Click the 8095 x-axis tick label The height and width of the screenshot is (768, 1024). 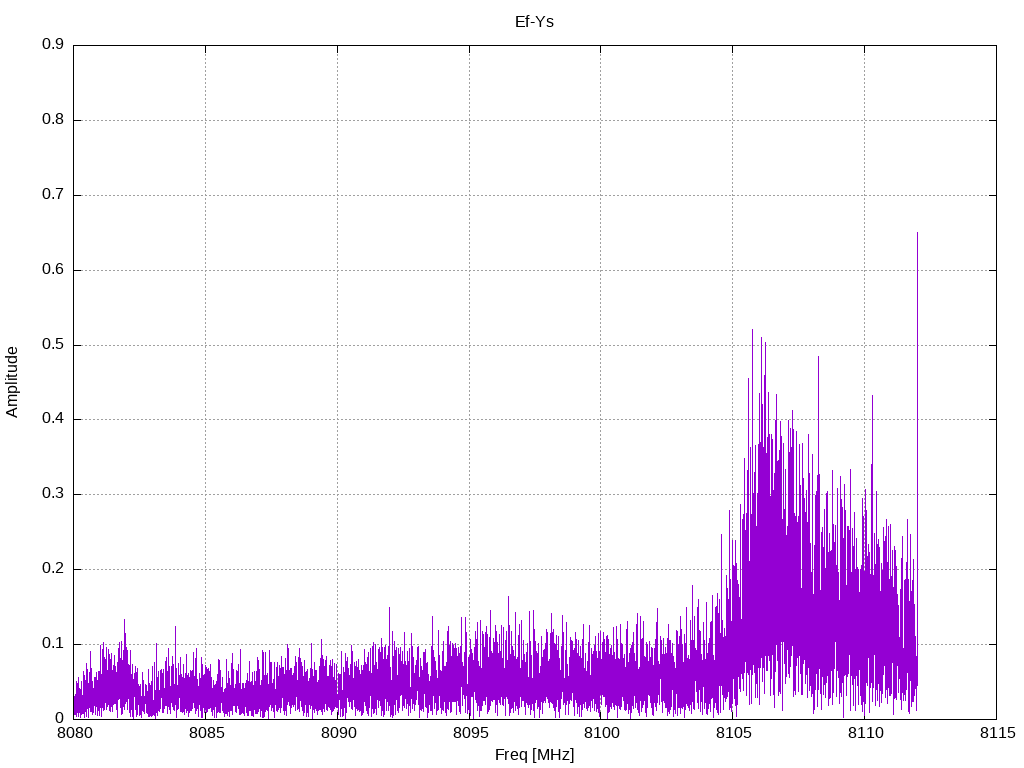coord(469,734)
